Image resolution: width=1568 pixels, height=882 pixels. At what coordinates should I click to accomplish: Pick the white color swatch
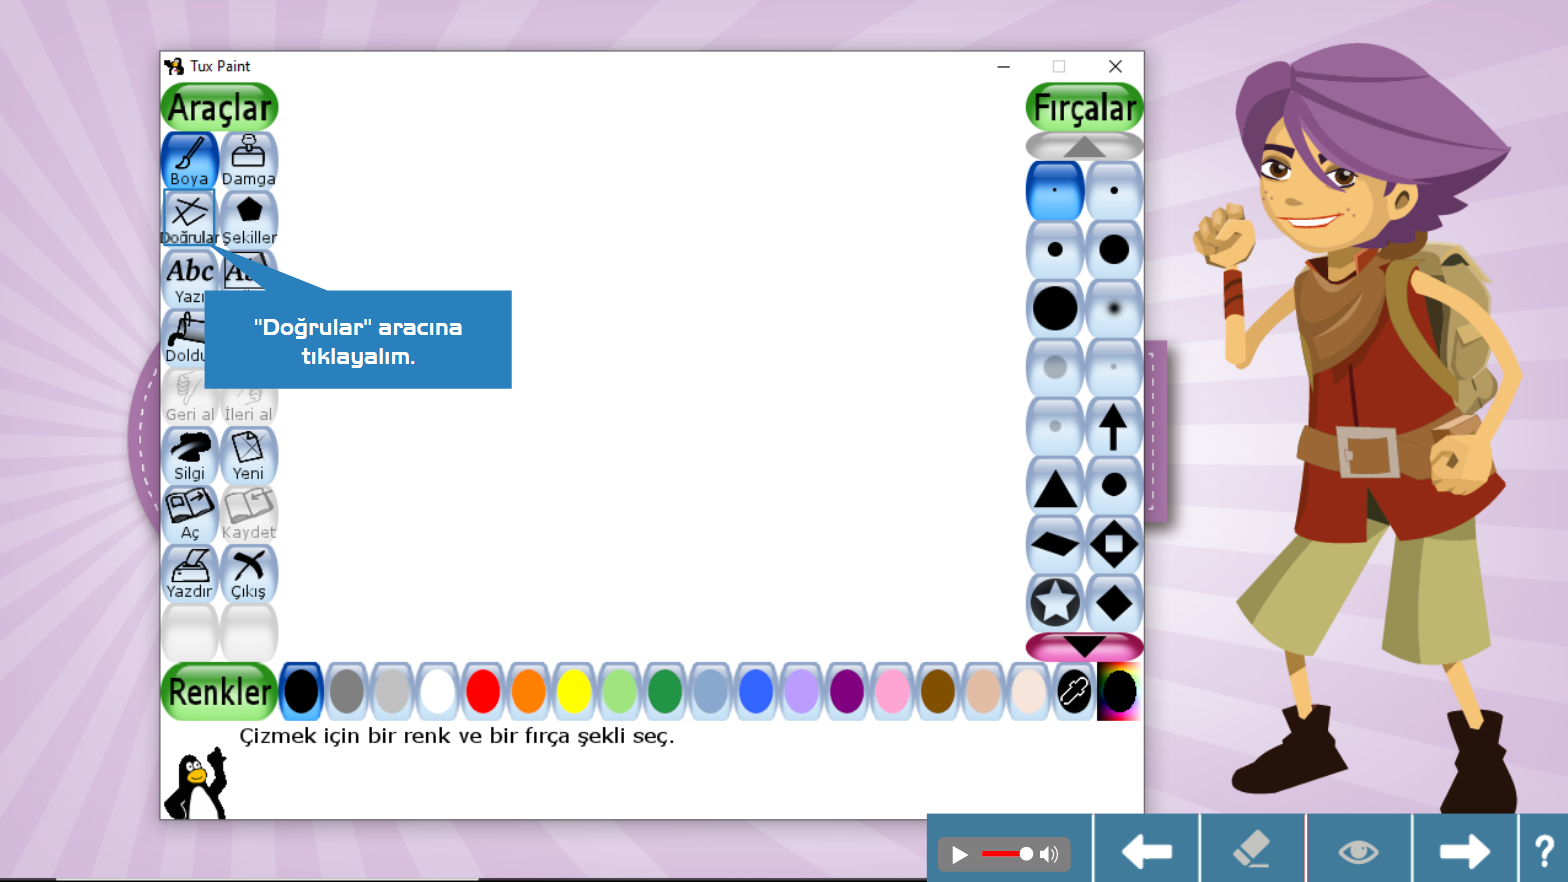pos(437,691)
